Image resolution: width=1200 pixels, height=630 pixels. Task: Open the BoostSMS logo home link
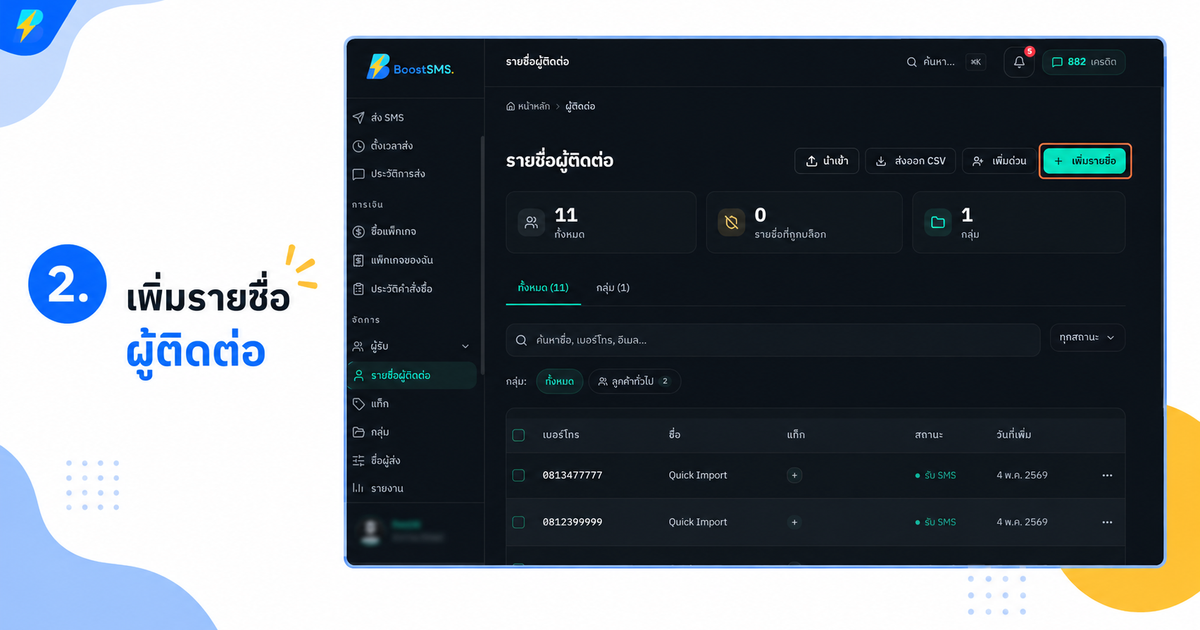pyautogui.click(x=410, y=66)
